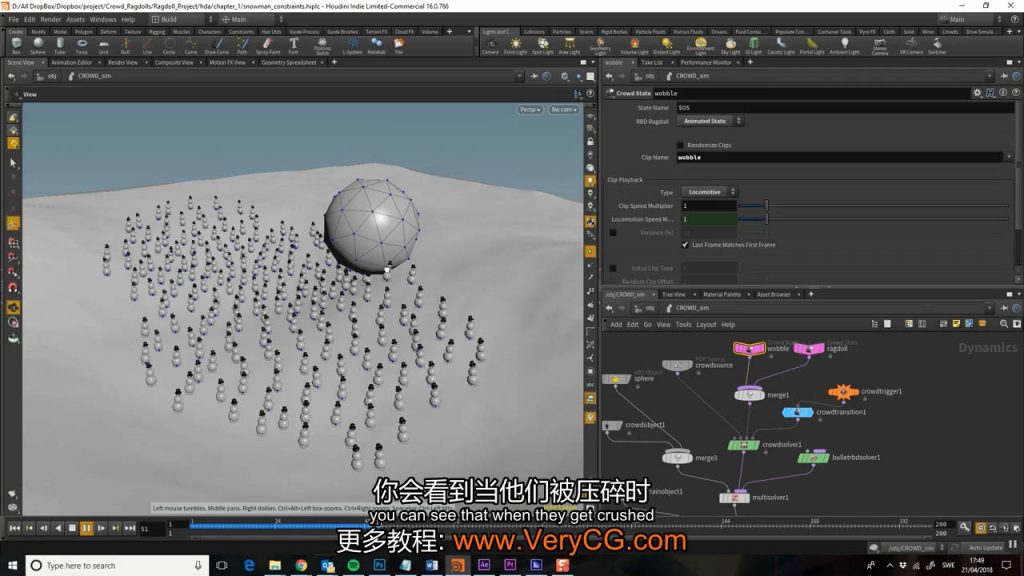1024x576 pixels.
Task: Add a Sky Light from the shelf
Action: pos(730,46)
